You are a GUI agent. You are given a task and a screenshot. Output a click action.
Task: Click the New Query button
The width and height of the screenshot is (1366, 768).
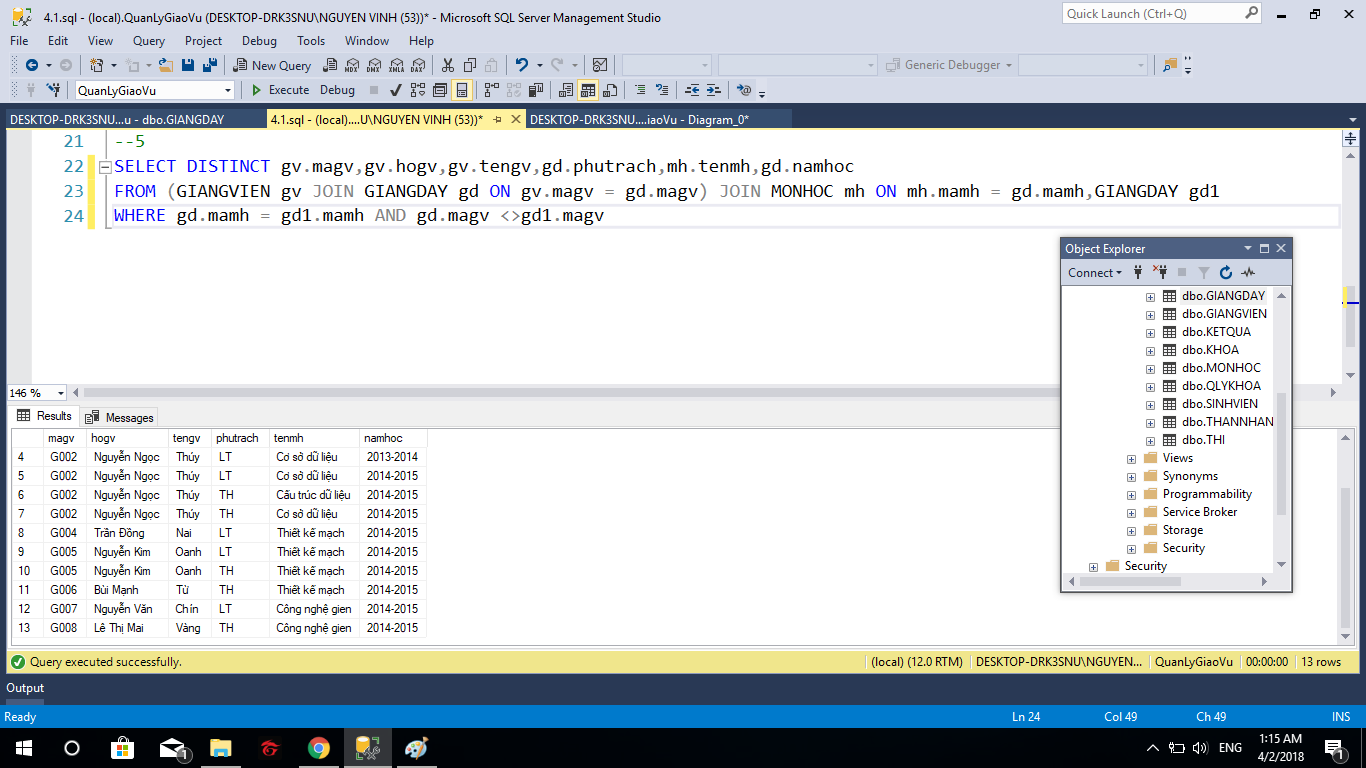coord(273,65)
